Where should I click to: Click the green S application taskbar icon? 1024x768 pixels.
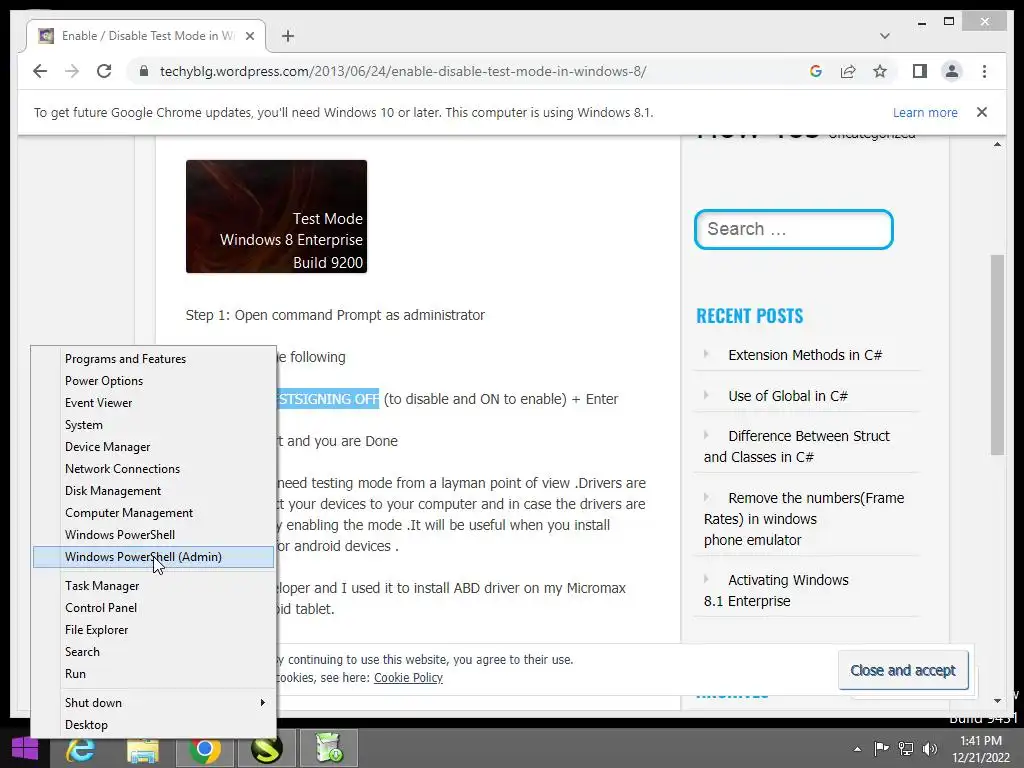tap(266, 749)
